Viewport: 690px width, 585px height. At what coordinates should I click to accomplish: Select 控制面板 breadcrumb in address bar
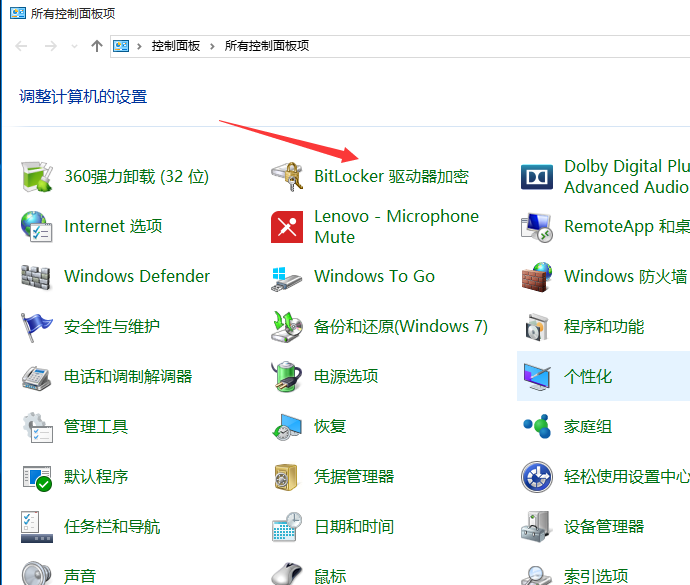click(176, 46)
